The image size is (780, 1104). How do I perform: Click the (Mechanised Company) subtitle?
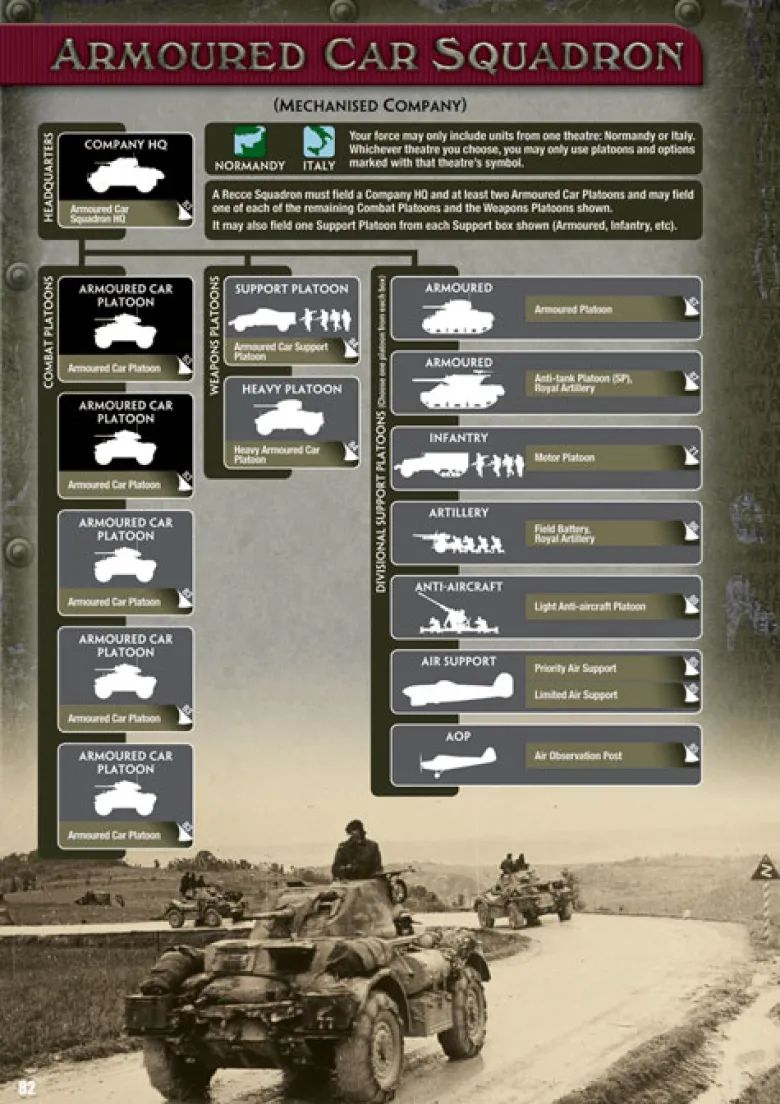370,106
